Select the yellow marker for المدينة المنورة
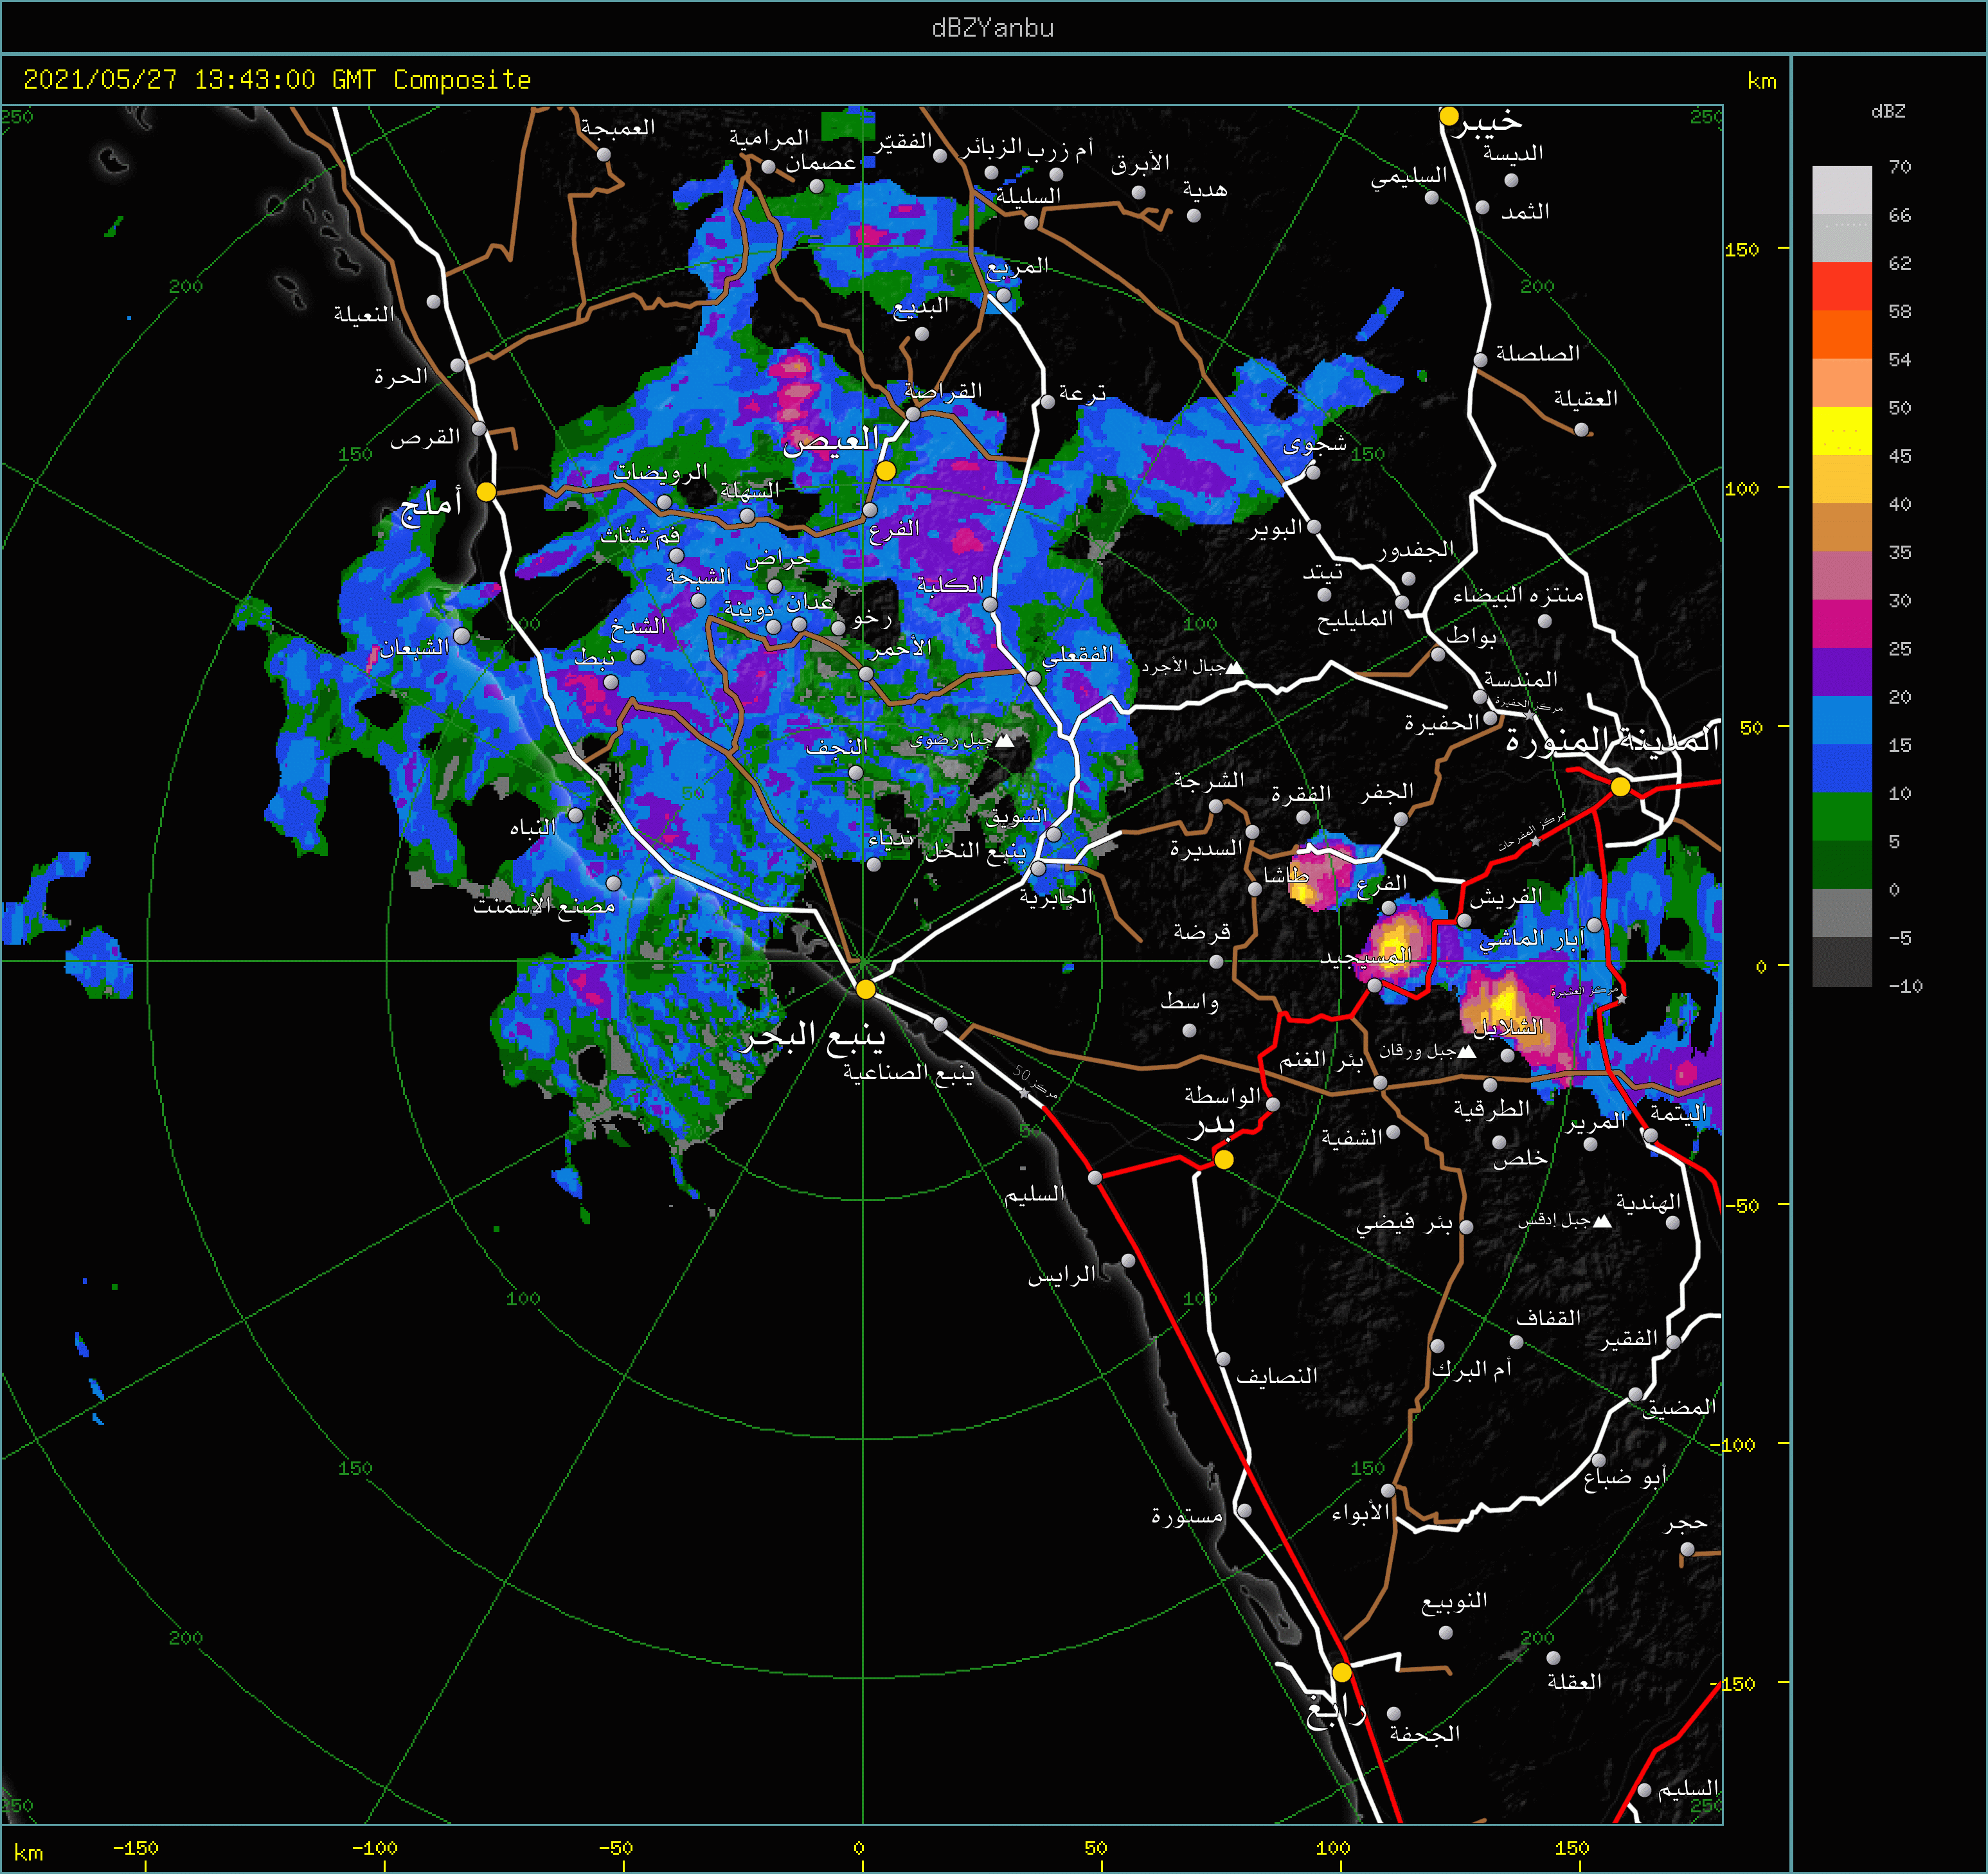Viewport: 1988px width, 1874px height. coord(1620,787)
